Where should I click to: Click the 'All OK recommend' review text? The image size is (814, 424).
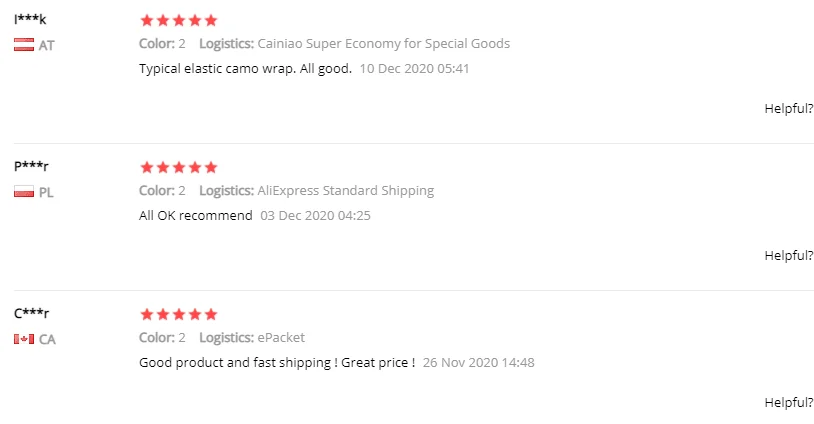[195, 216]
